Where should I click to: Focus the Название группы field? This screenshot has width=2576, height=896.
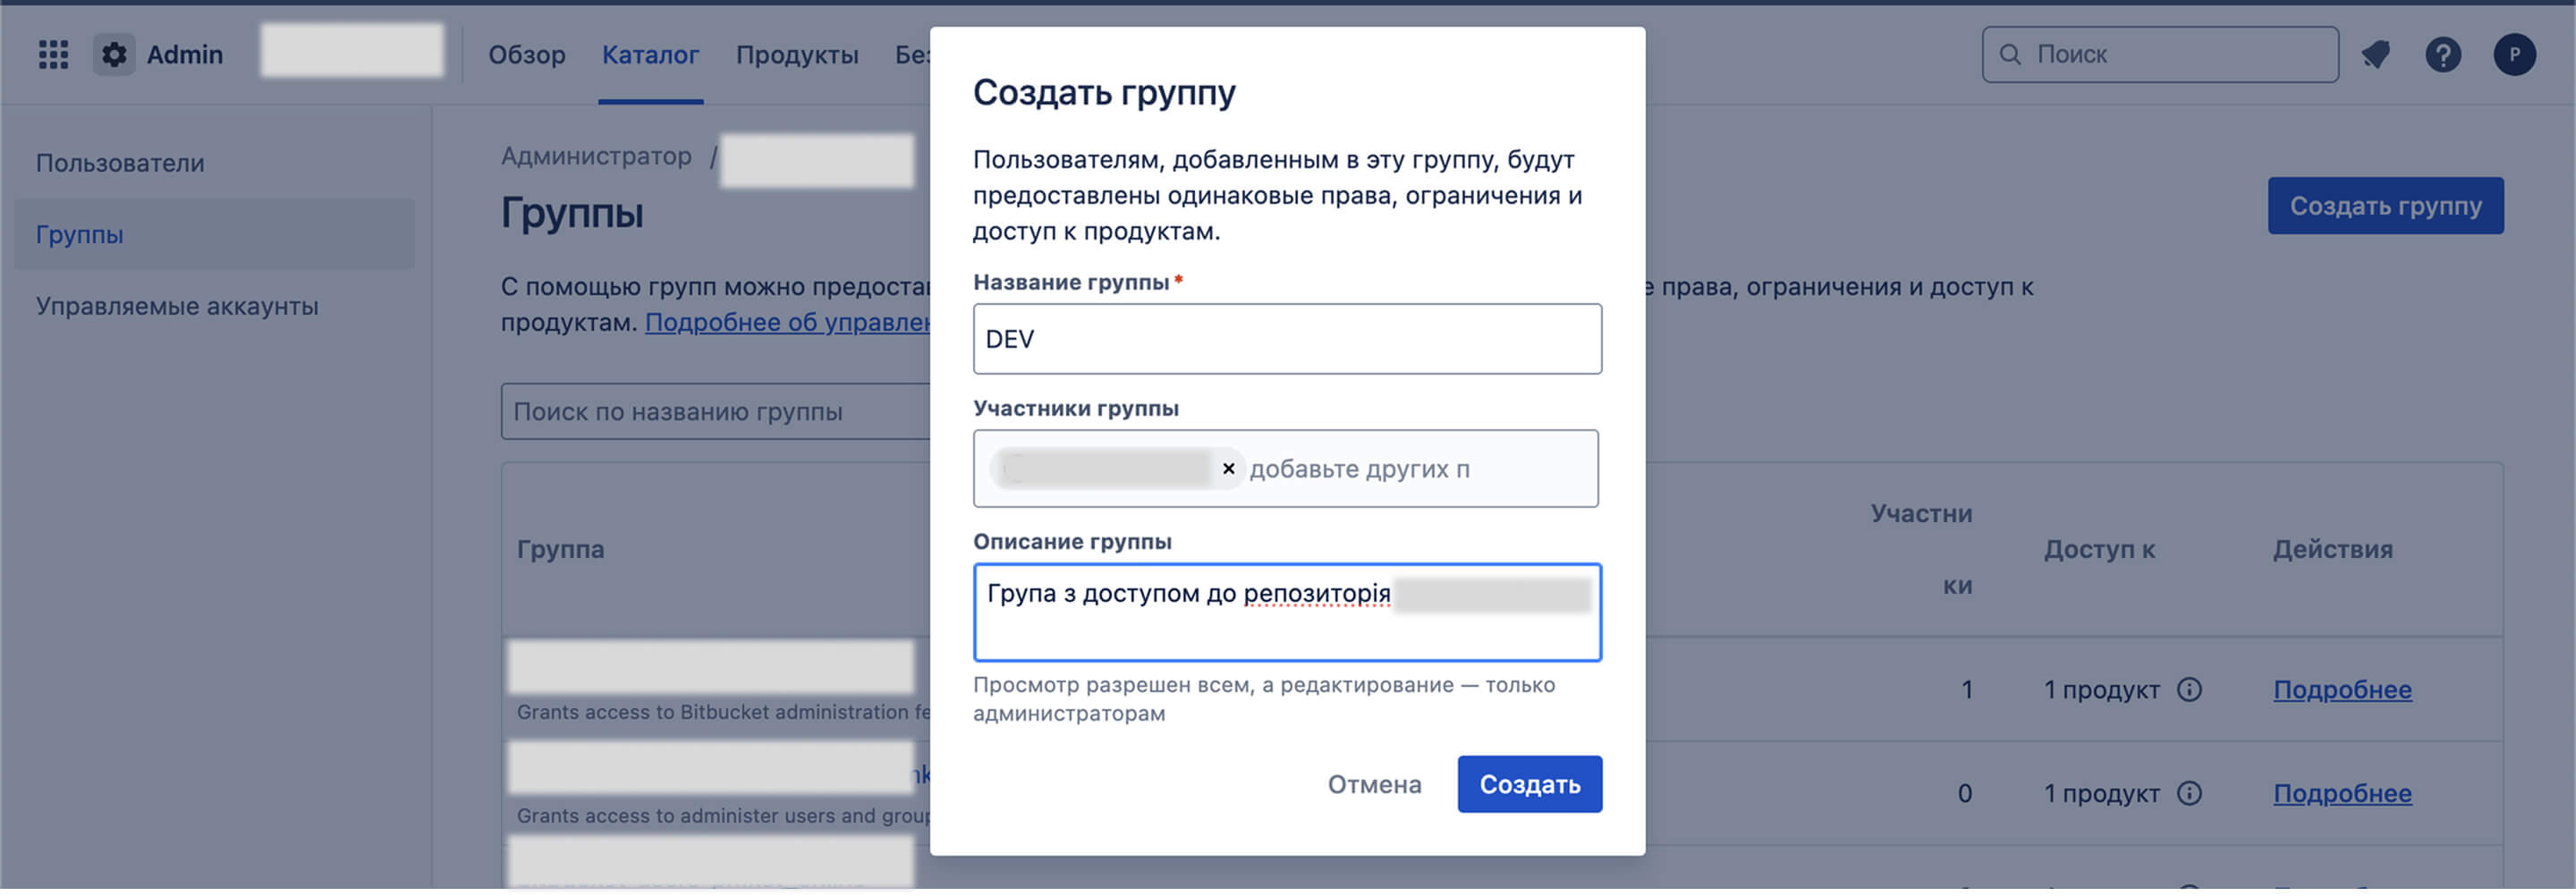[x=1288, y=340]
